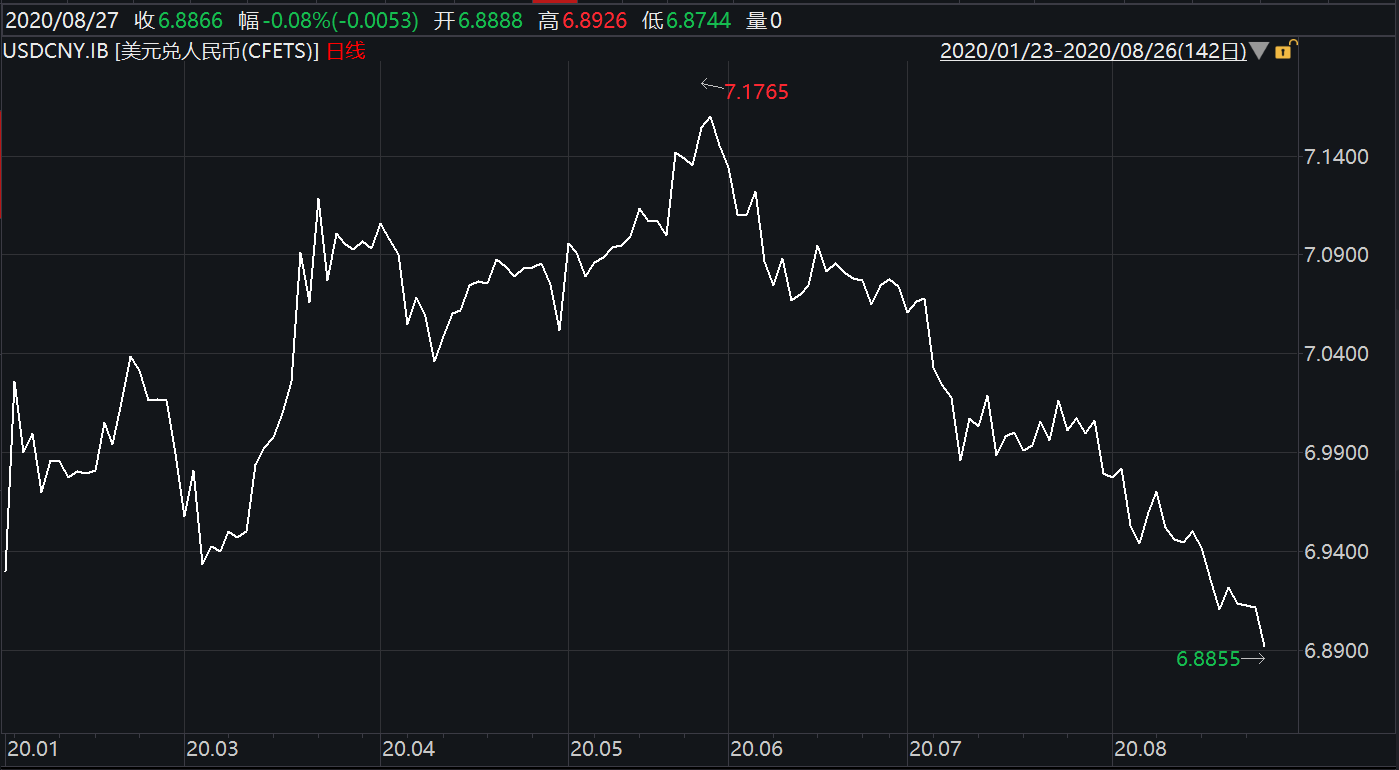Screen dimensions: 1399x770
Task: Click the 20.01 time axis label
Action: (x=32, y=748)
